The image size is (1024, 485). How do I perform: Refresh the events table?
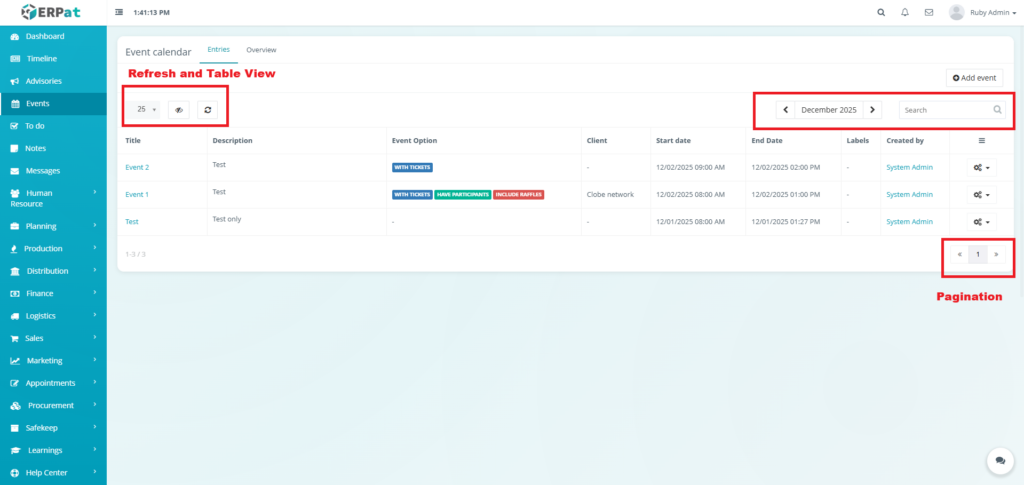(x=207, y=109)
